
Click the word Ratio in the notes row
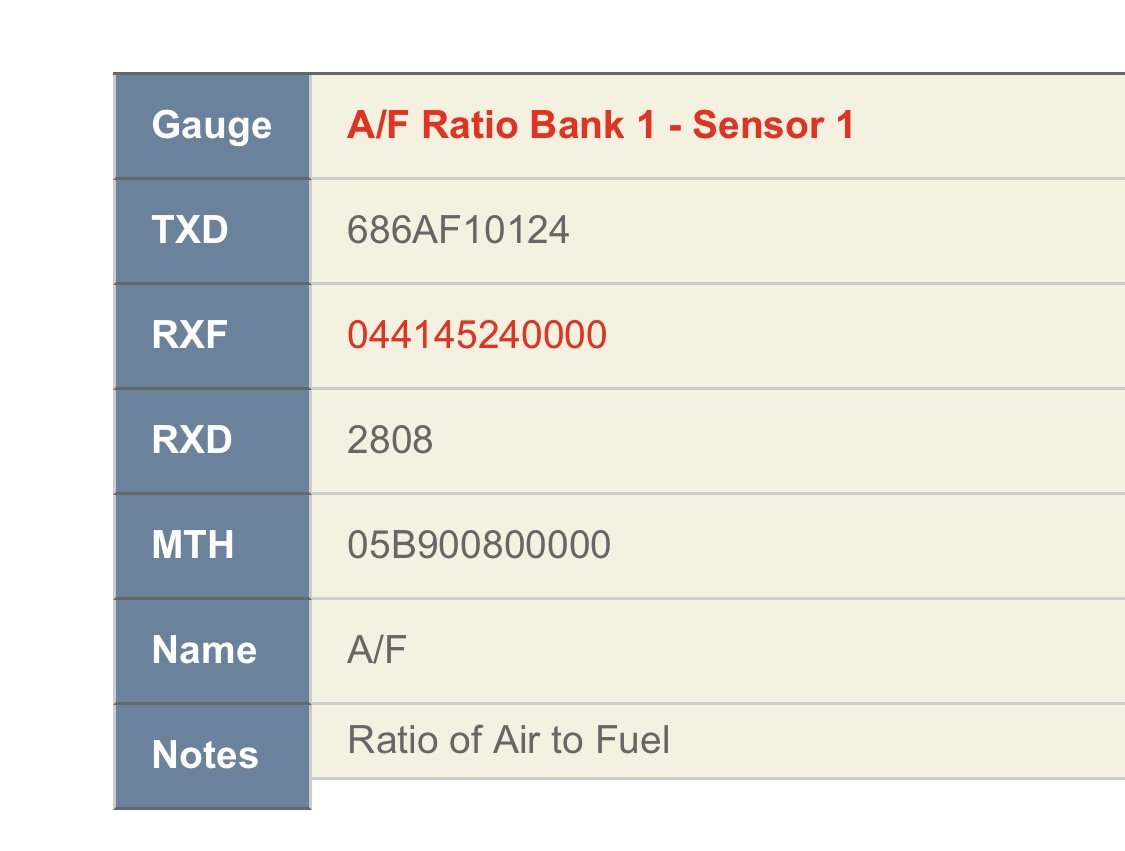393,740
